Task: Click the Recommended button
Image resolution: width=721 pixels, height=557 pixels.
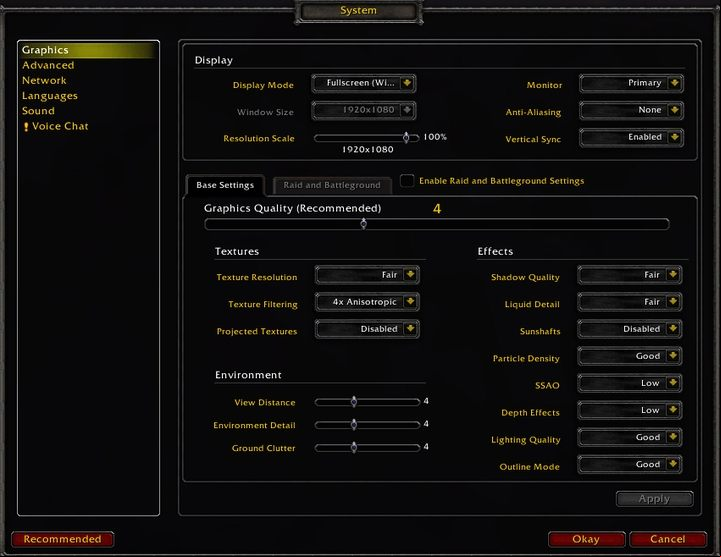Action: point(63,539)
